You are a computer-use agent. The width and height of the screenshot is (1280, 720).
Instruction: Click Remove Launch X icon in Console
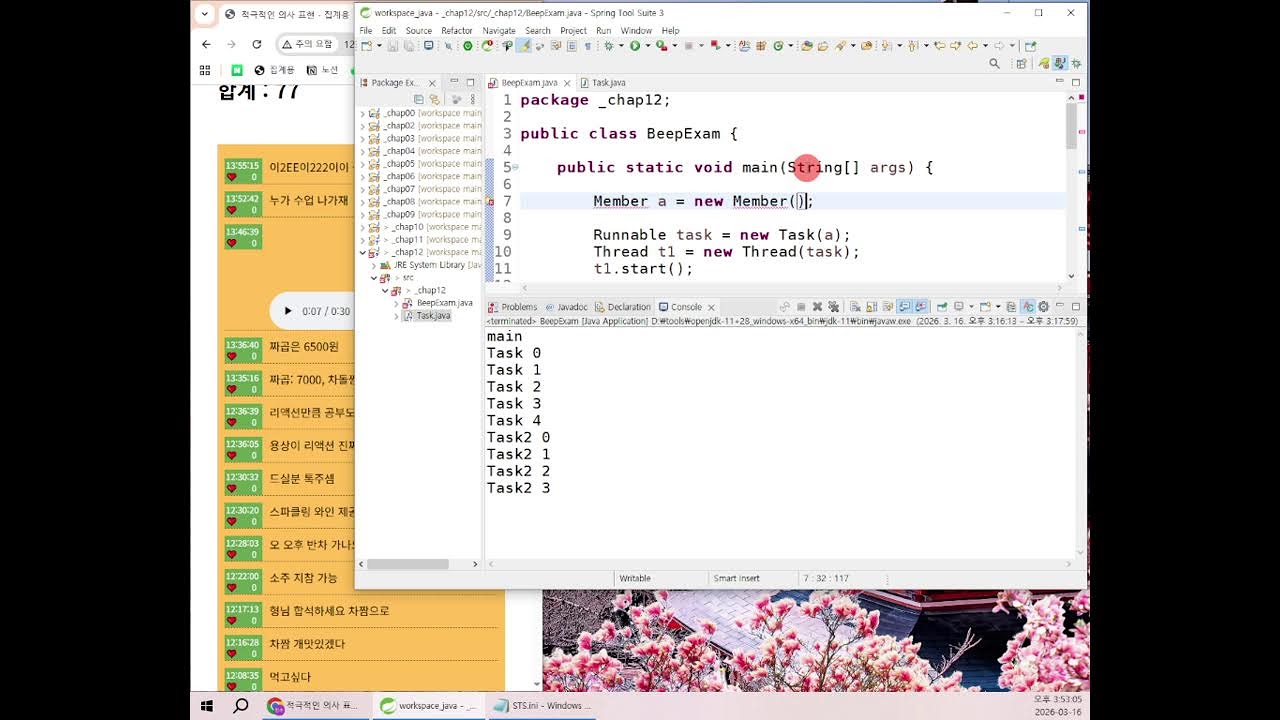pyautogui.click(x=817, y=307)
